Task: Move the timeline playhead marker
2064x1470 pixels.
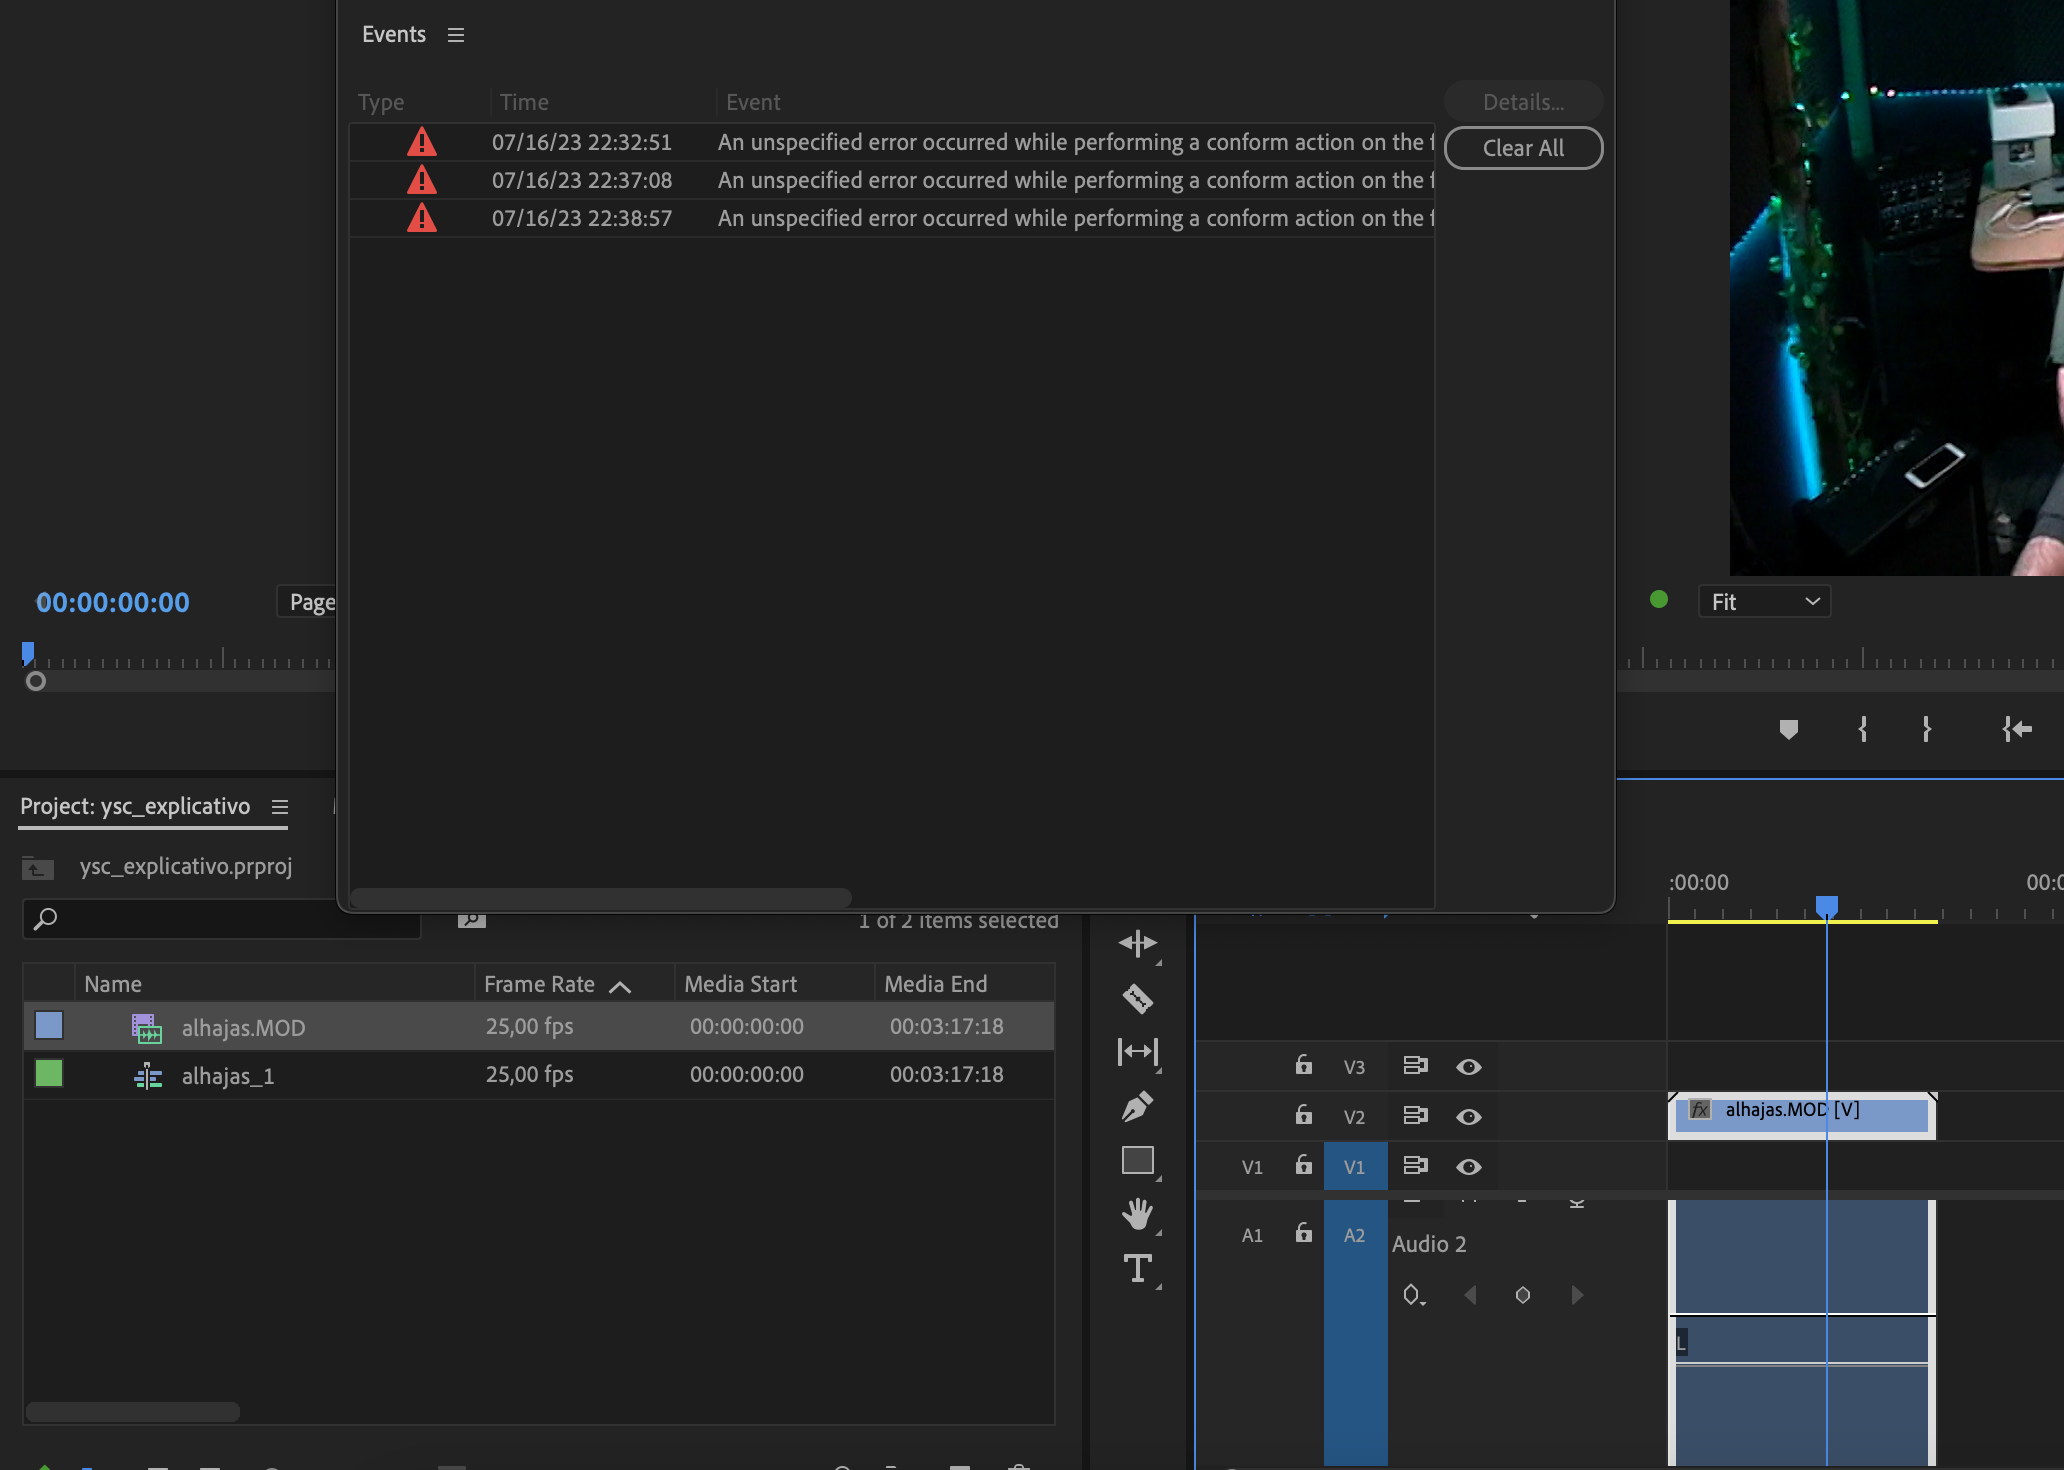Action: [1828, 905]
